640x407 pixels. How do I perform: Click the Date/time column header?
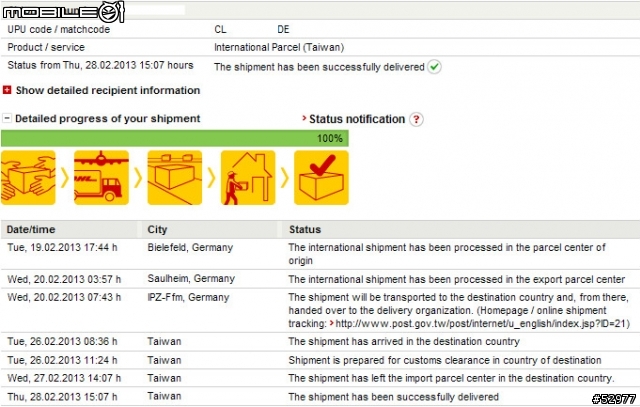(x=31, y=229)
